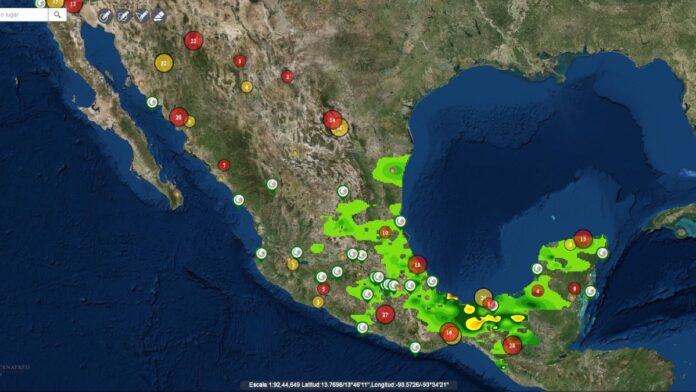Click the red cluster marker labeled 7

(x=224, y=166)
